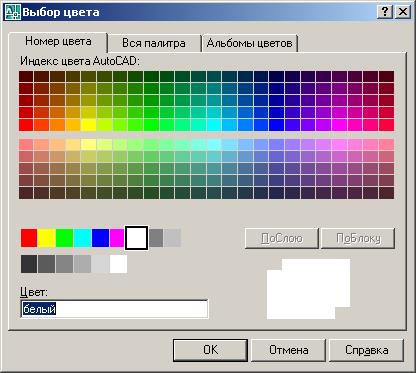Switch to the Вся палитра tab

click(x=154, y=43)
